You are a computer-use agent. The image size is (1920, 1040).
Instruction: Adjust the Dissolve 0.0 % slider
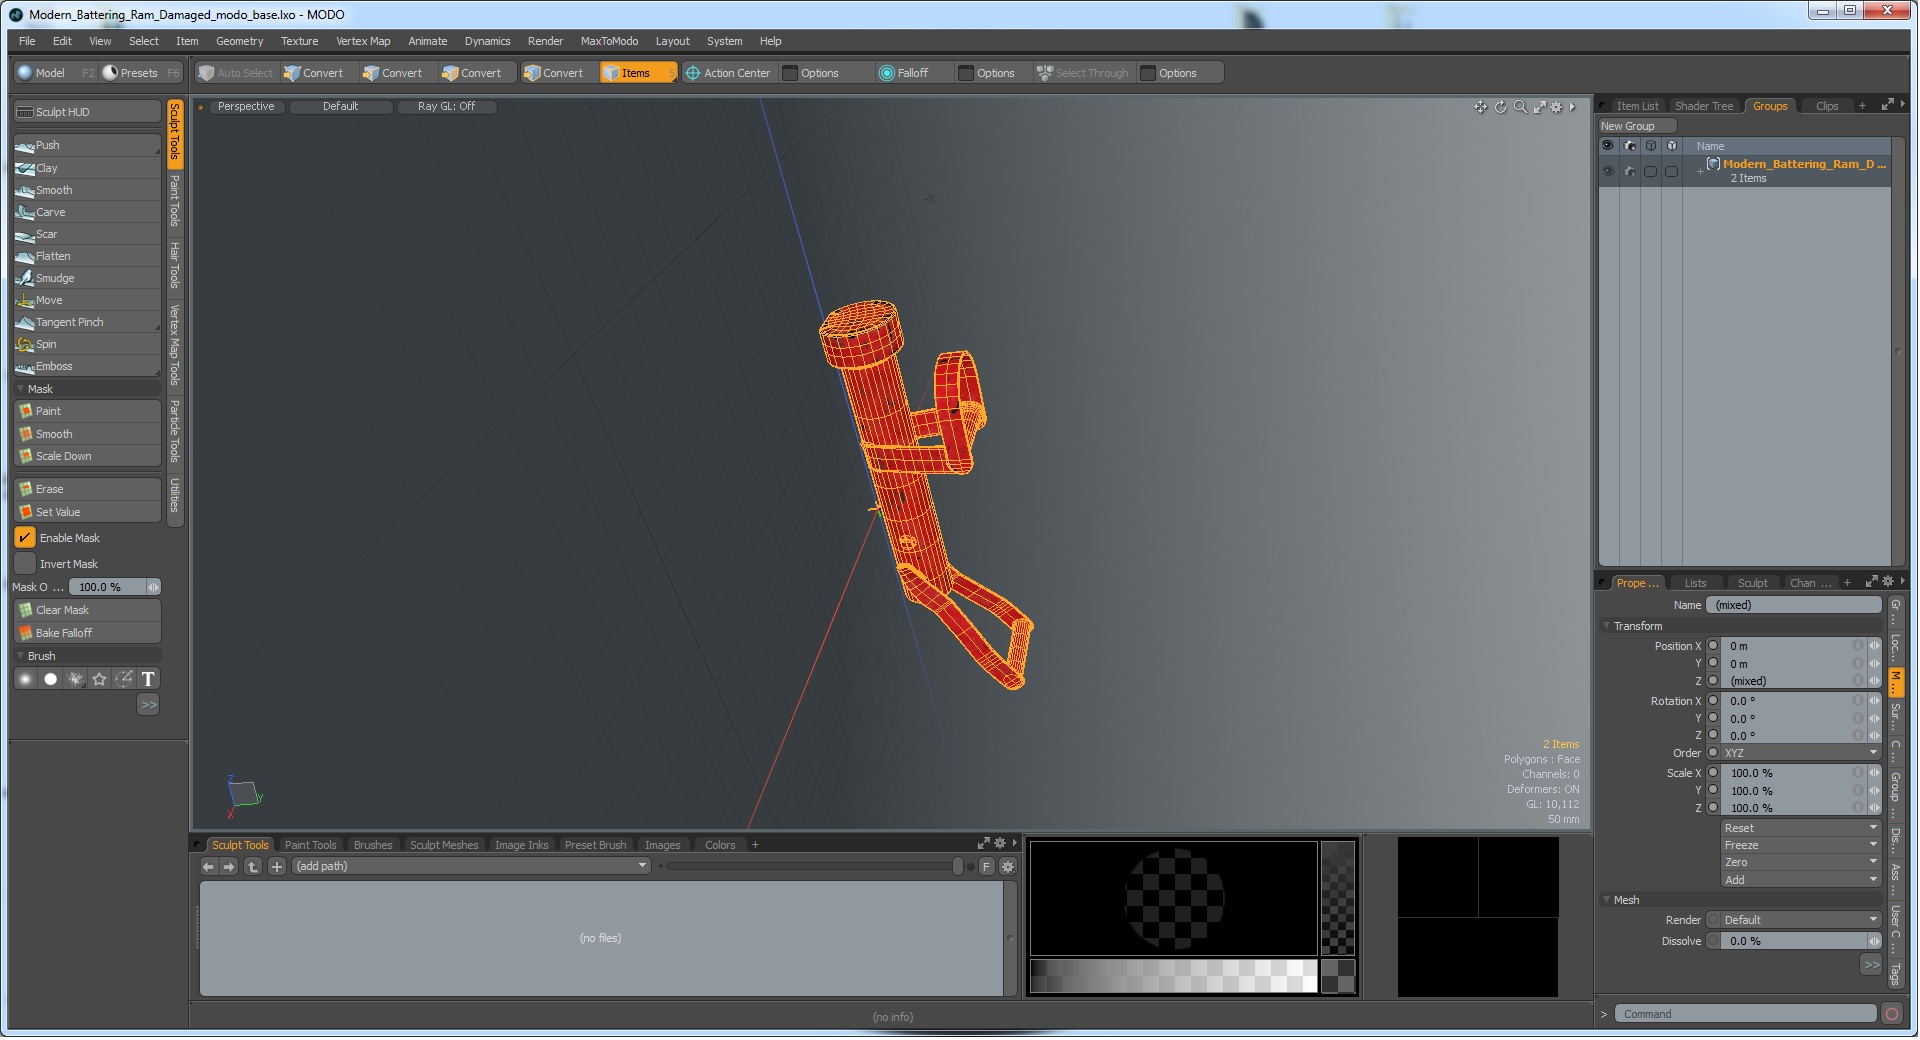[x=1800, y=941]
